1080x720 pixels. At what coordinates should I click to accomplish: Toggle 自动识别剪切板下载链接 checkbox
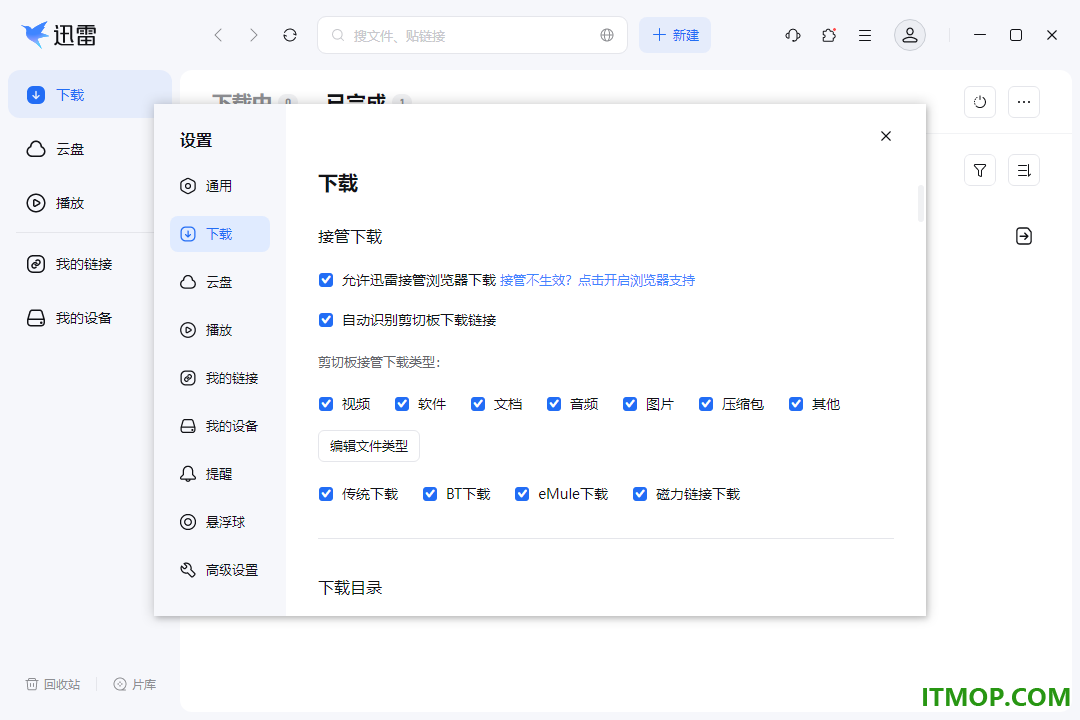point(326,320)
